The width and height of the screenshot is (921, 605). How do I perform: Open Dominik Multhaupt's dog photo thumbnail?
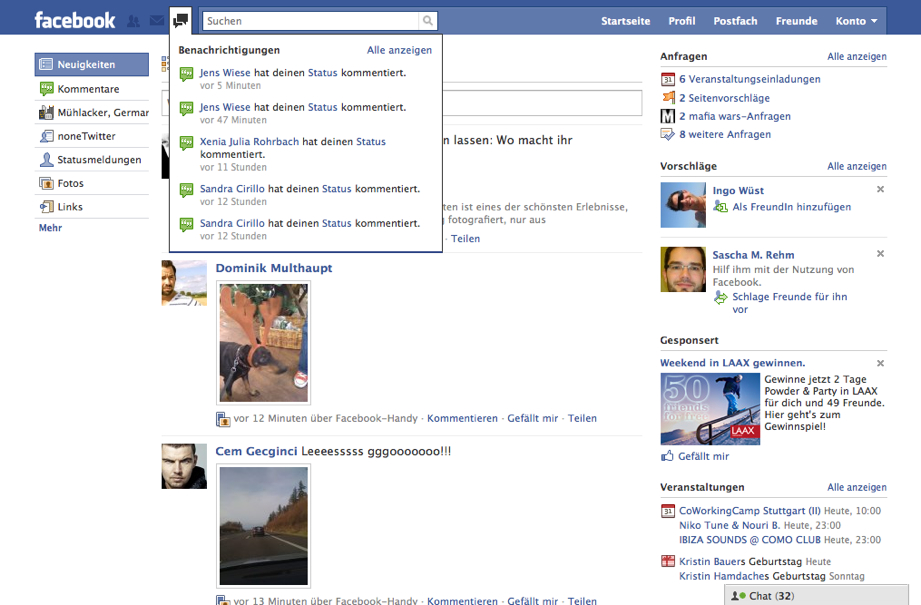click(264, 343)
